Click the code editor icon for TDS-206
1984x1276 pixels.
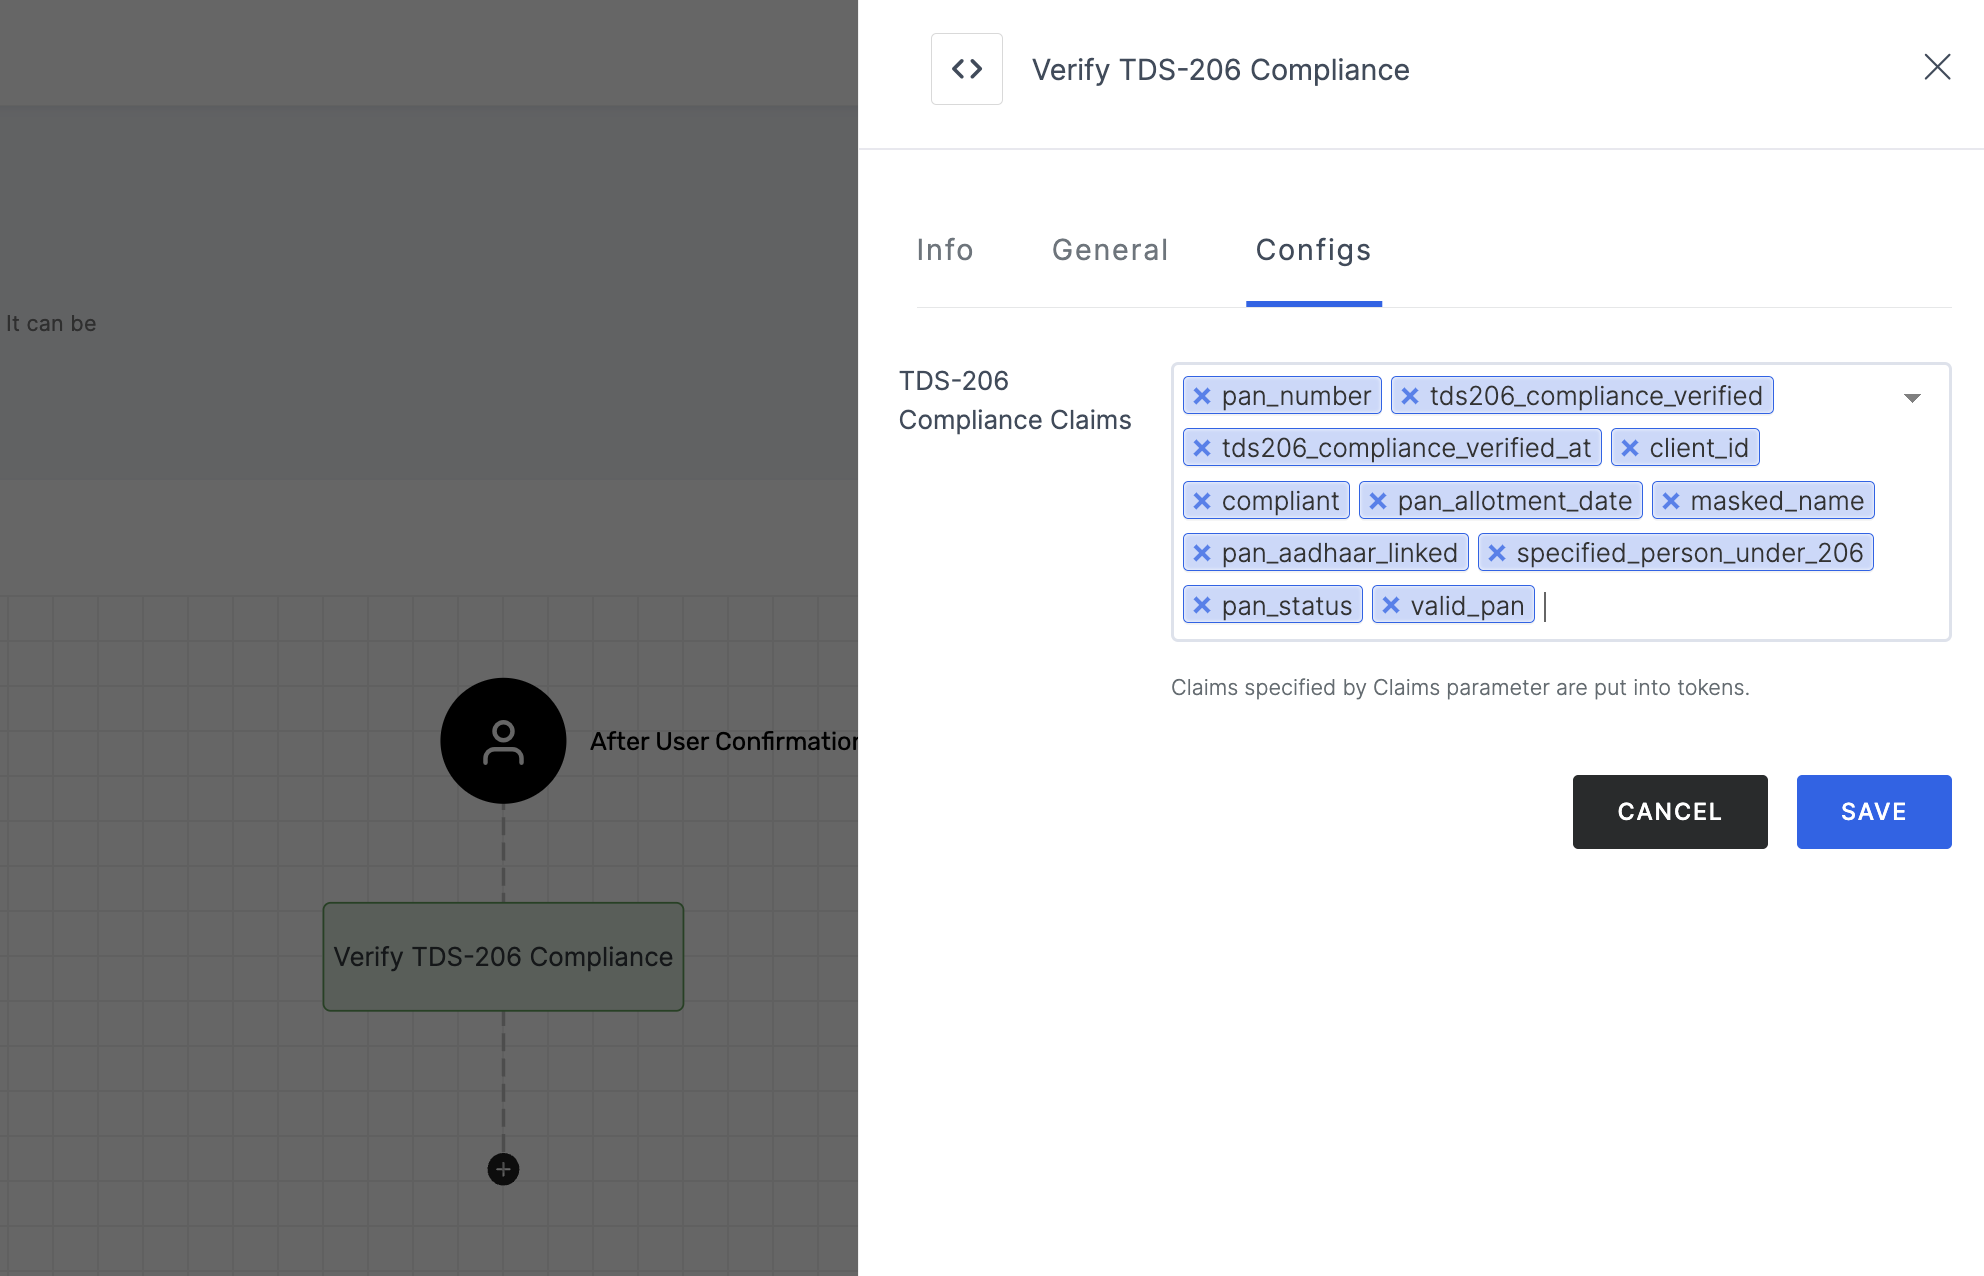pyautogui.click(x=965, y=68)
